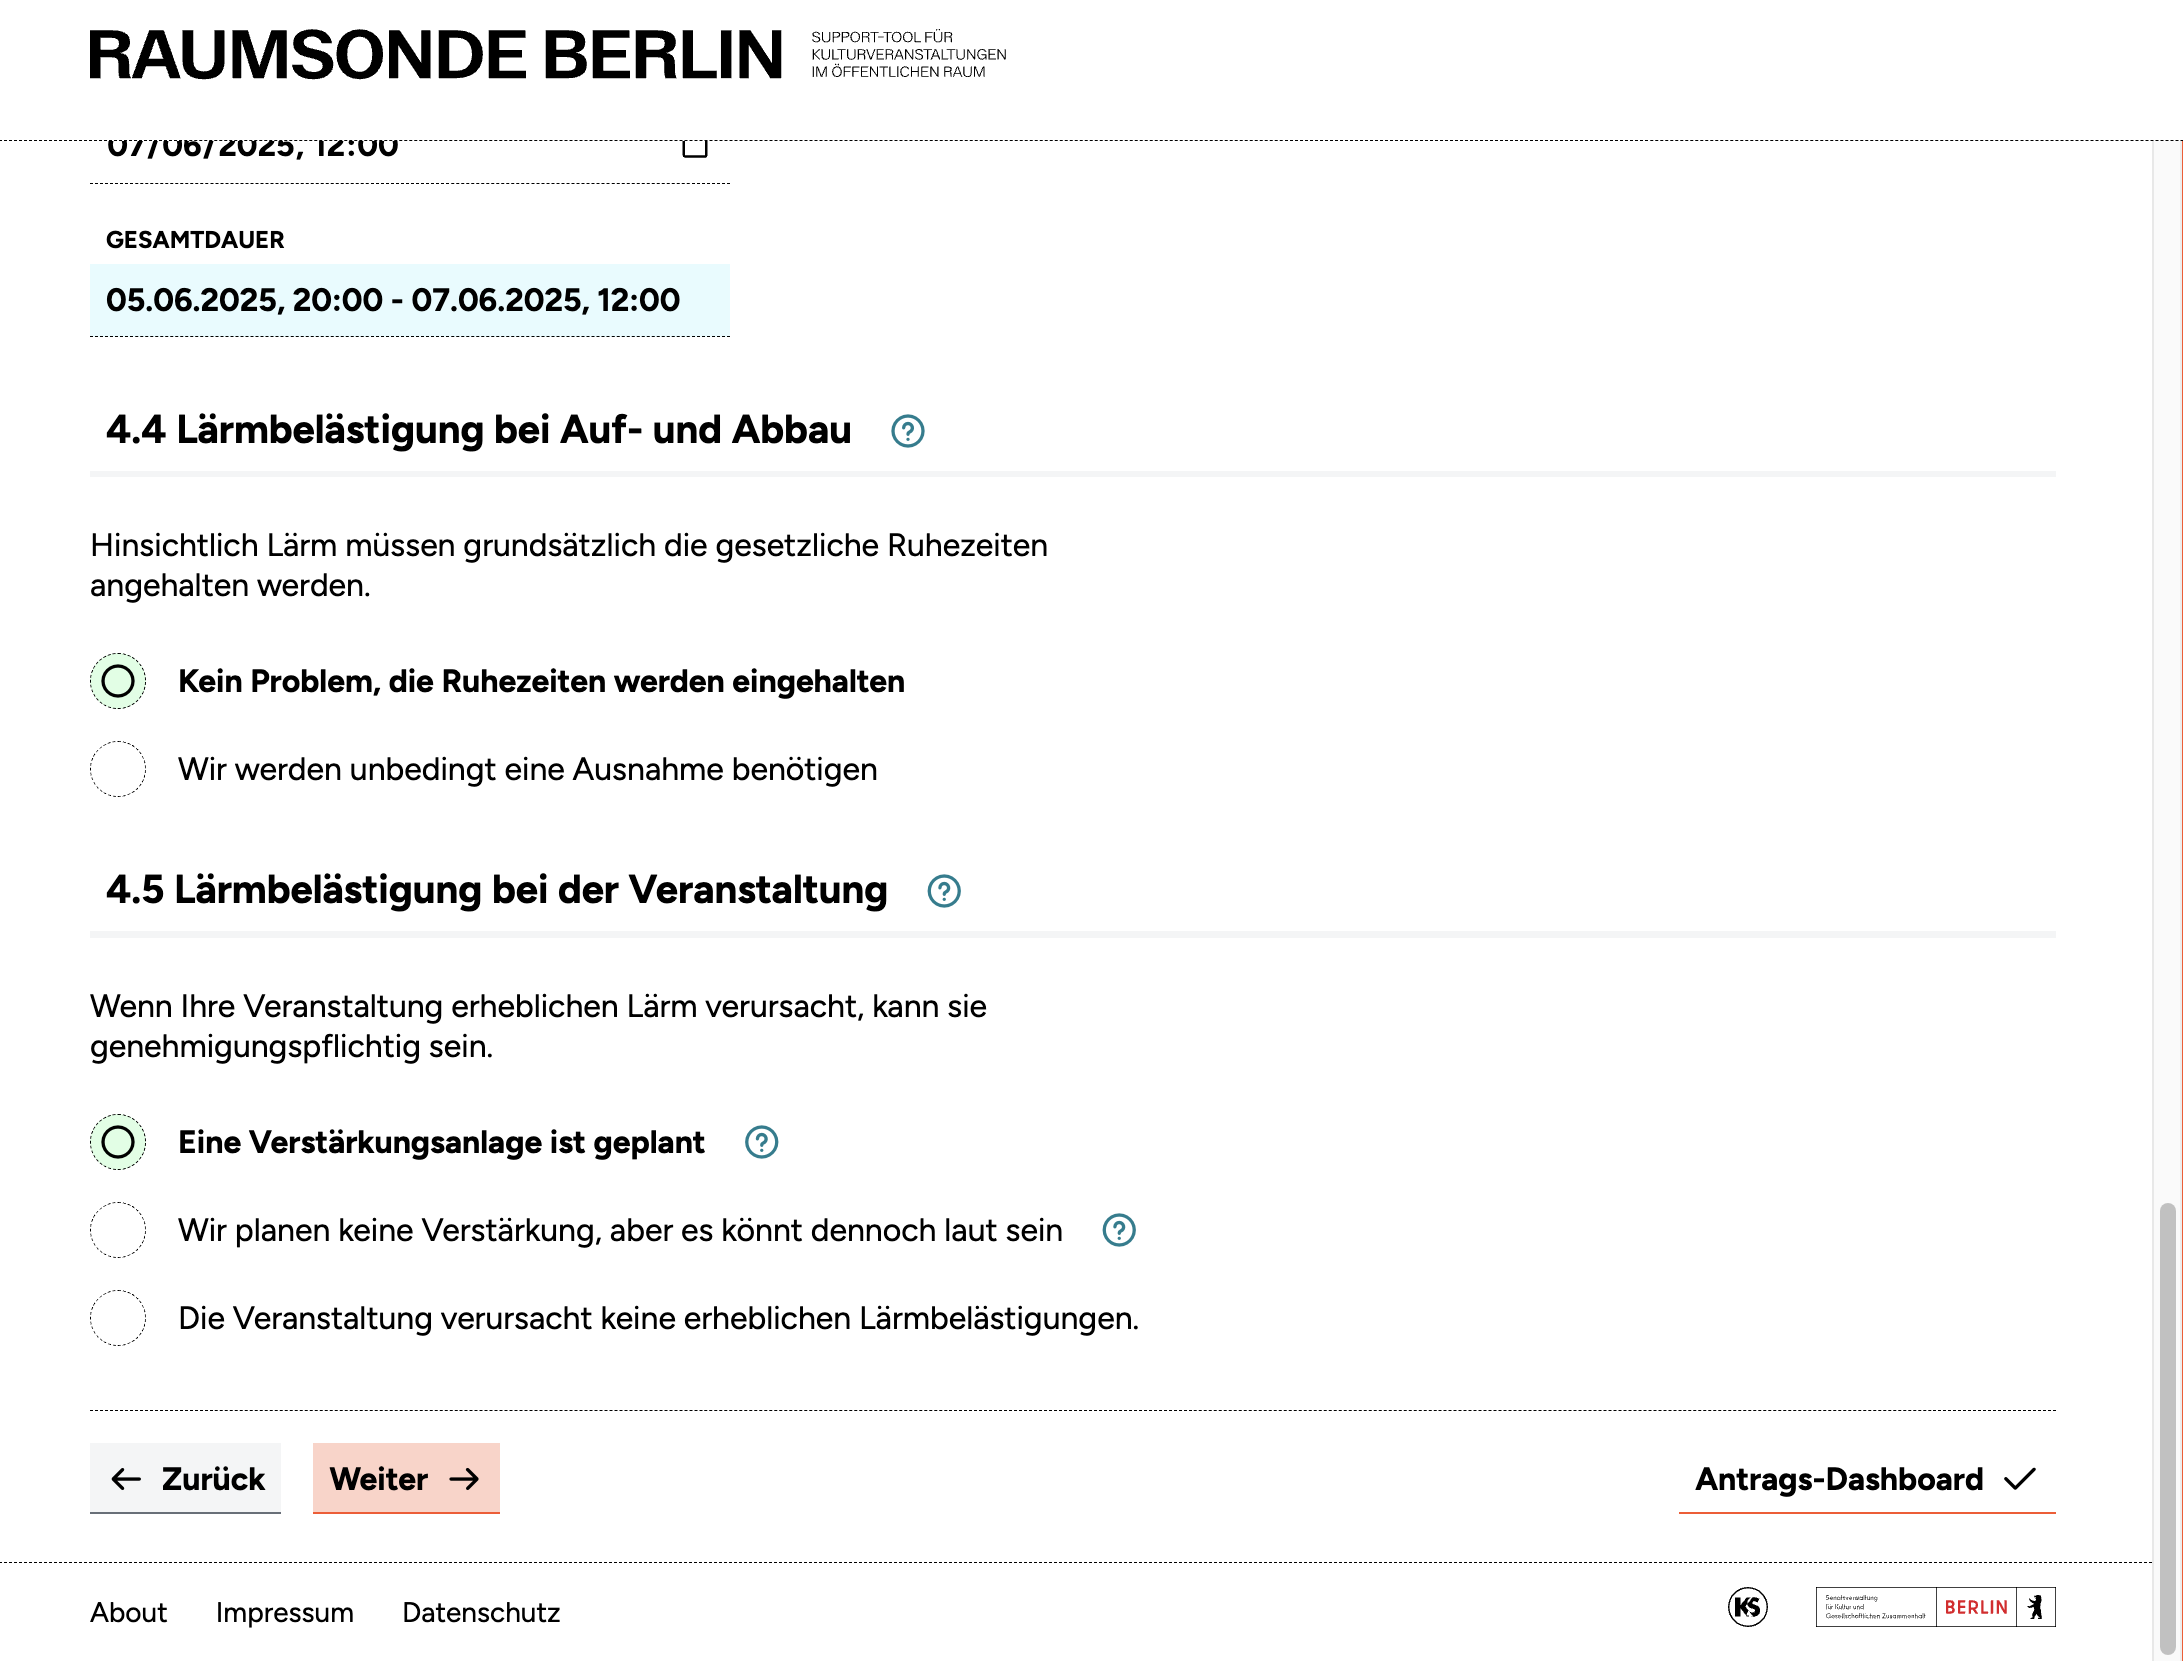Screen dimensions: 2183x1661
Task: Choose 'Wir planen keine Verstärkung' radio option
Action: (118, 1230)
